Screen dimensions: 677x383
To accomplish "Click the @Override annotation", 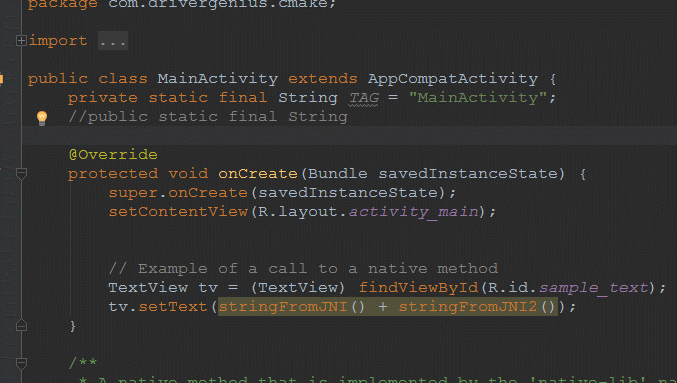I will click(x=113, y=155).
